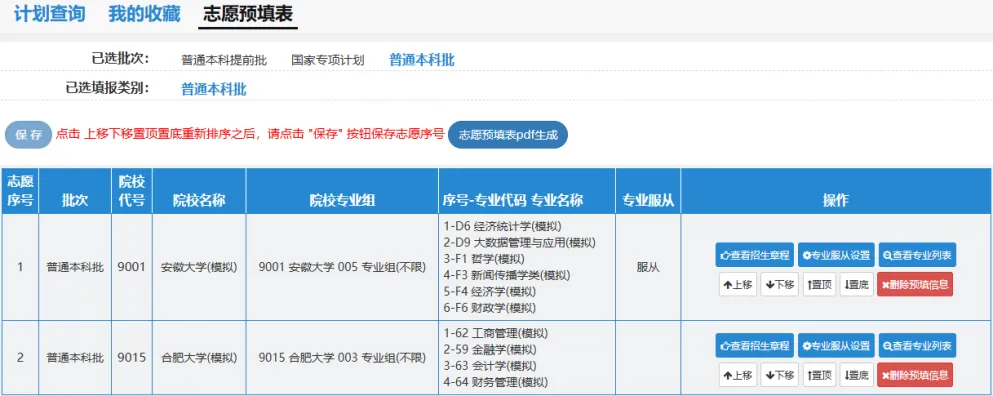This screenshot has height=396, width=993.
Task: Delete 合肥大学 entry via 删除预填信息
Action: pos(914,374)
